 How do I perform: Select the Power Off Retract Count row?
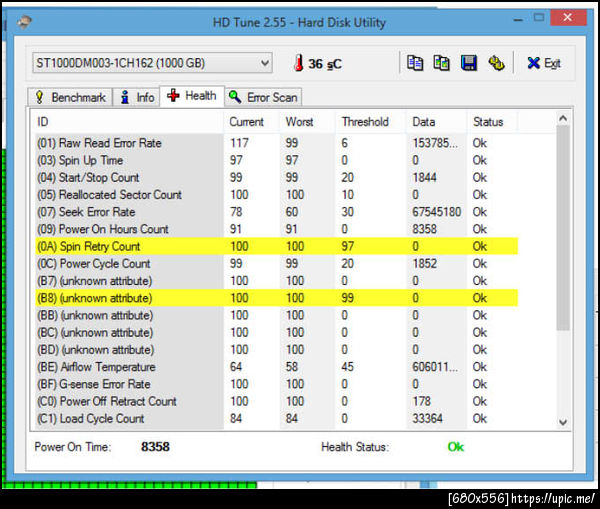click(x=276, y=401)
